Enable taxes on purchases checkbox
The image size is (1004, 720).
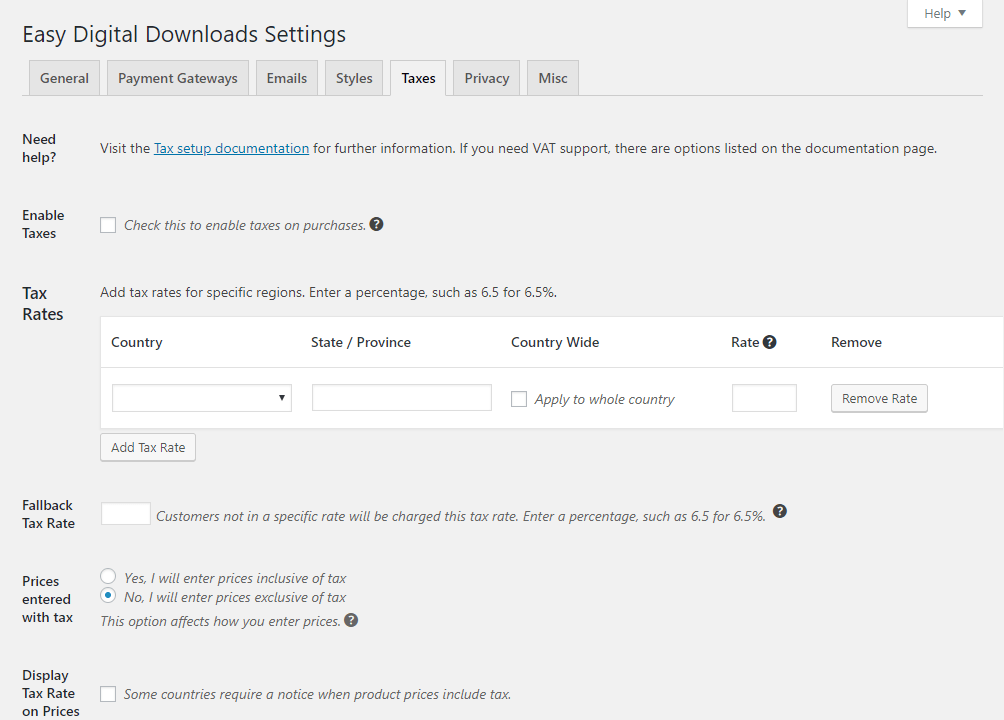pos(108,225)
